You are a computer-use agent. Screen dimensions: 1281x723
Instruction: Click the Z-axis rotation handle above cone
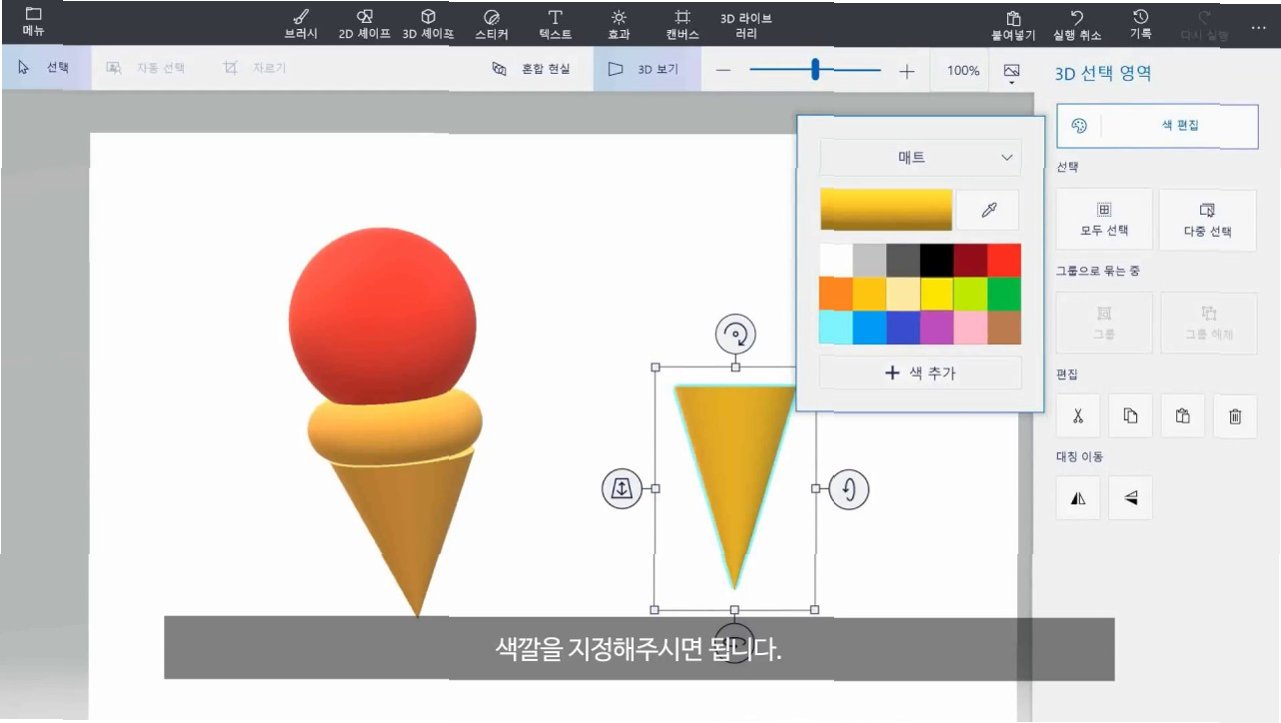point(735,334)
